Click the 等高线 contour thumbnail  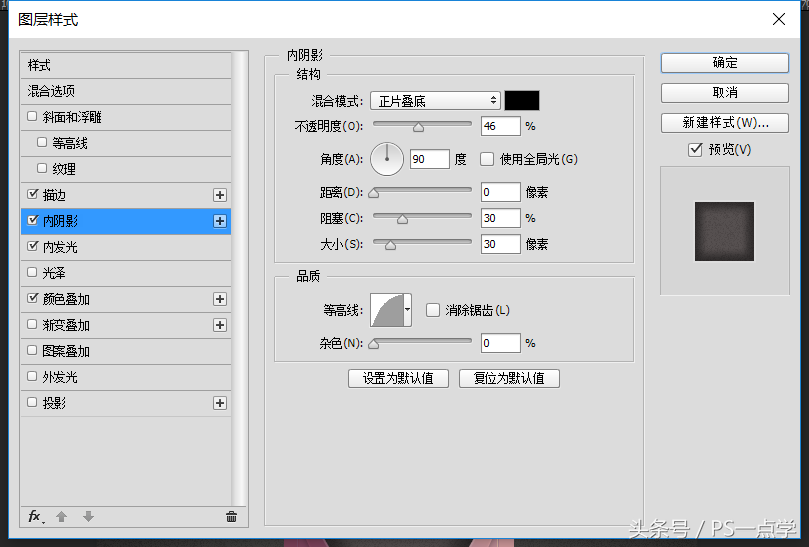click(x=387, y=310)
